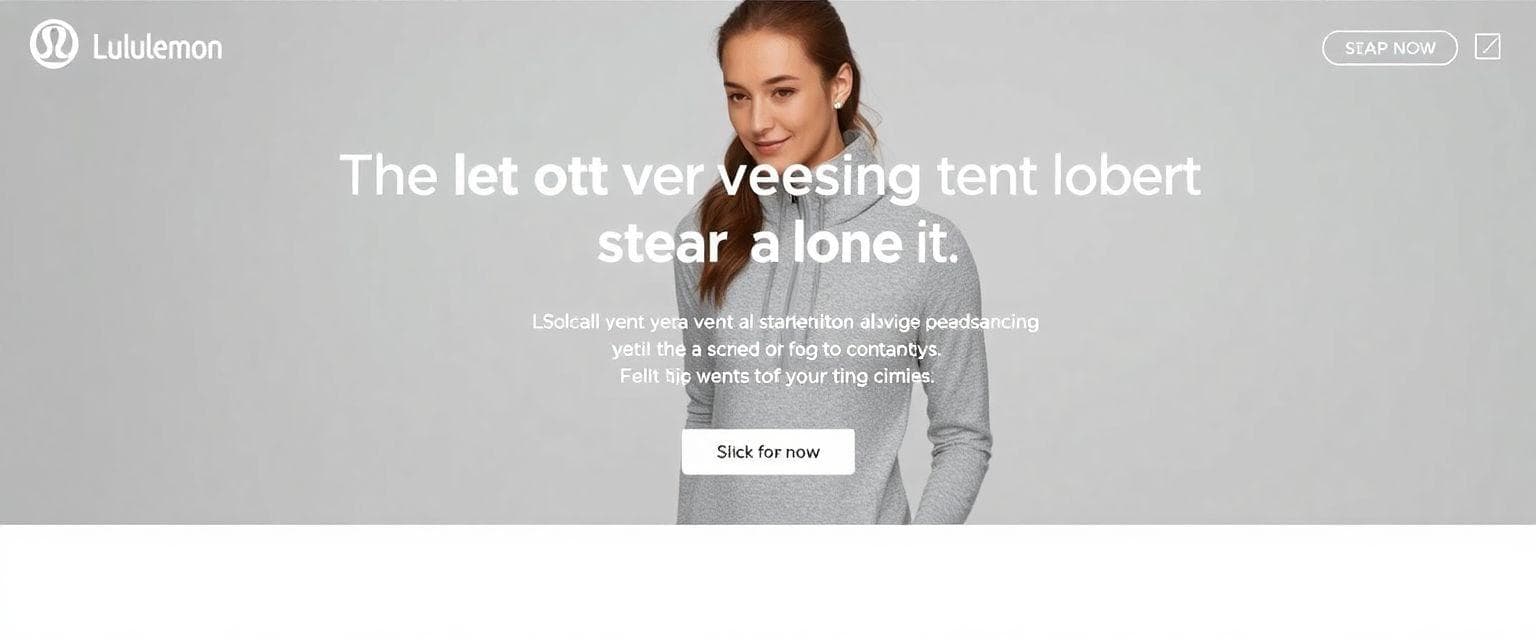1536x640 pixels.
Task: Click the line 'Felit tjip wents tof your ting cimies.'
Action: 777,377
